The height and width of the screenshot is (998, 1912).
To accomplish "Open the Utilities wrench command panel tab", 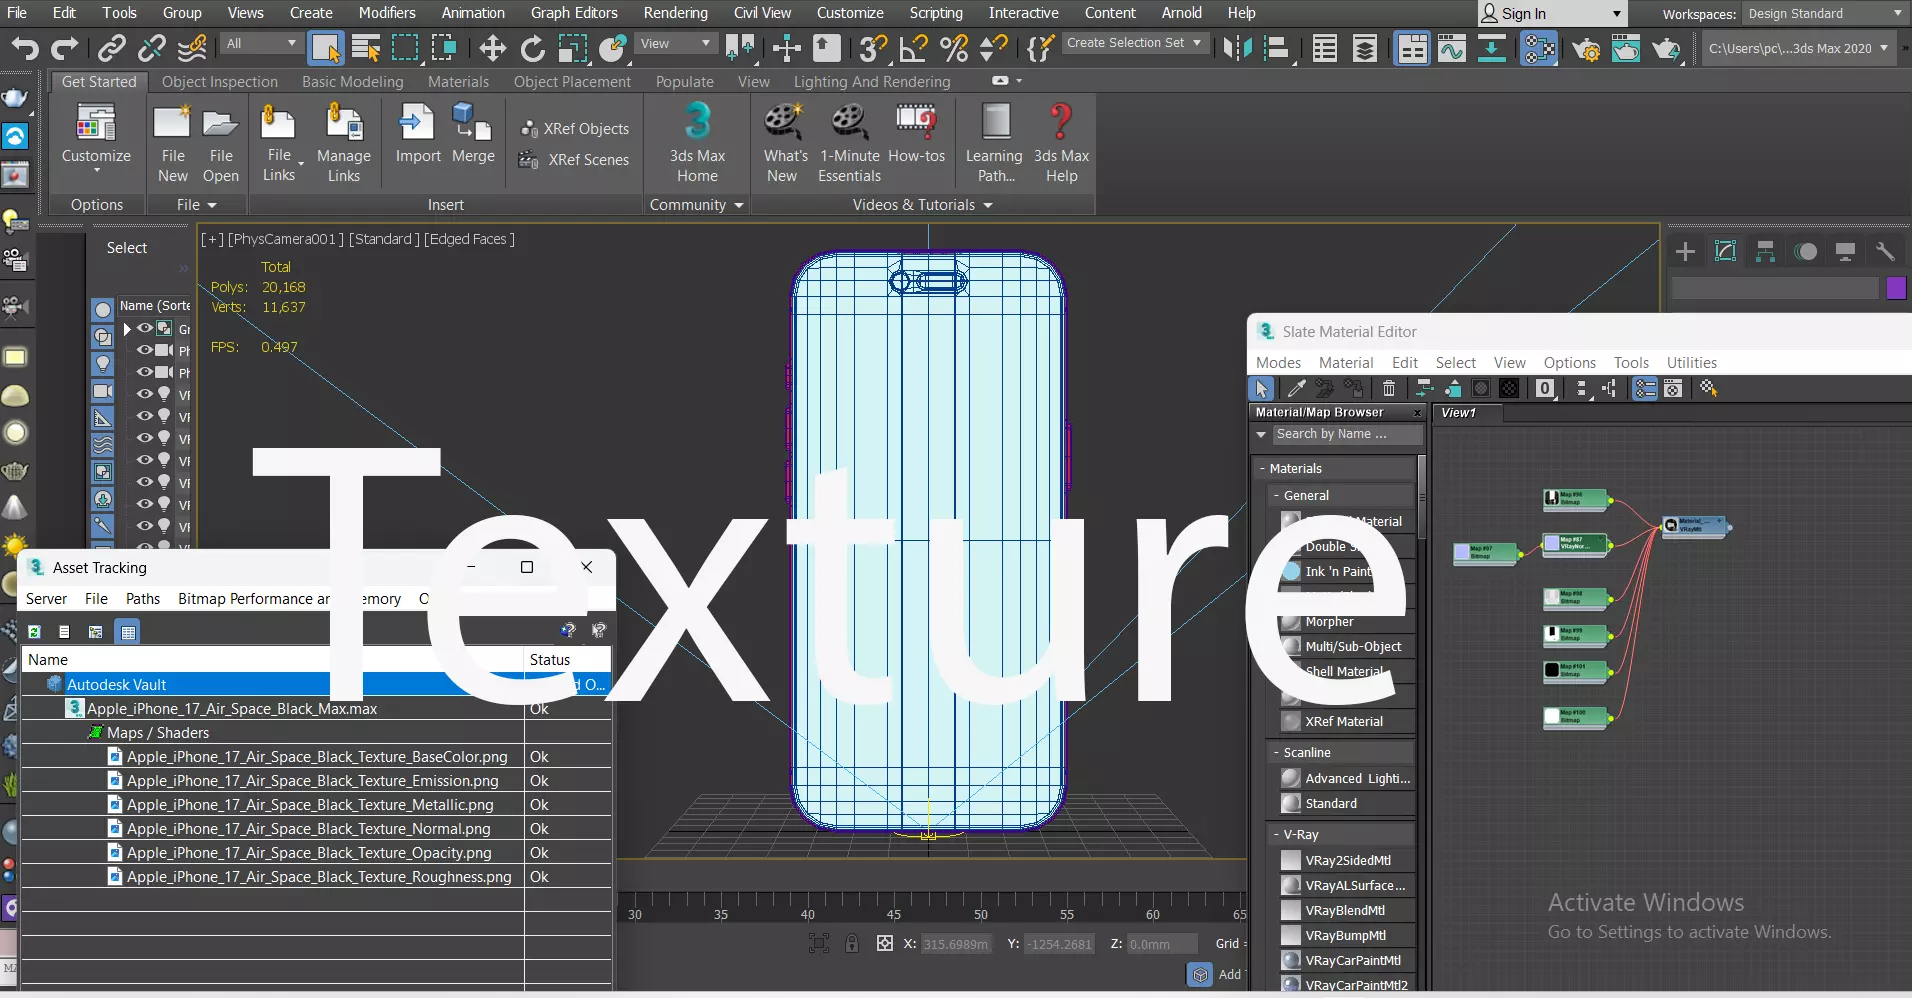I will [x=1885, y=252].
